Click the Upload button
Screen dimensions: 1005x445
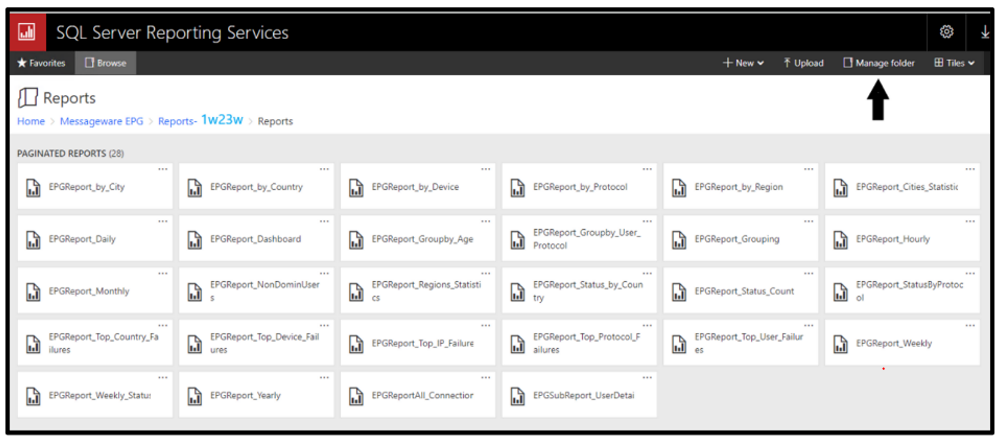coord(803,63)
